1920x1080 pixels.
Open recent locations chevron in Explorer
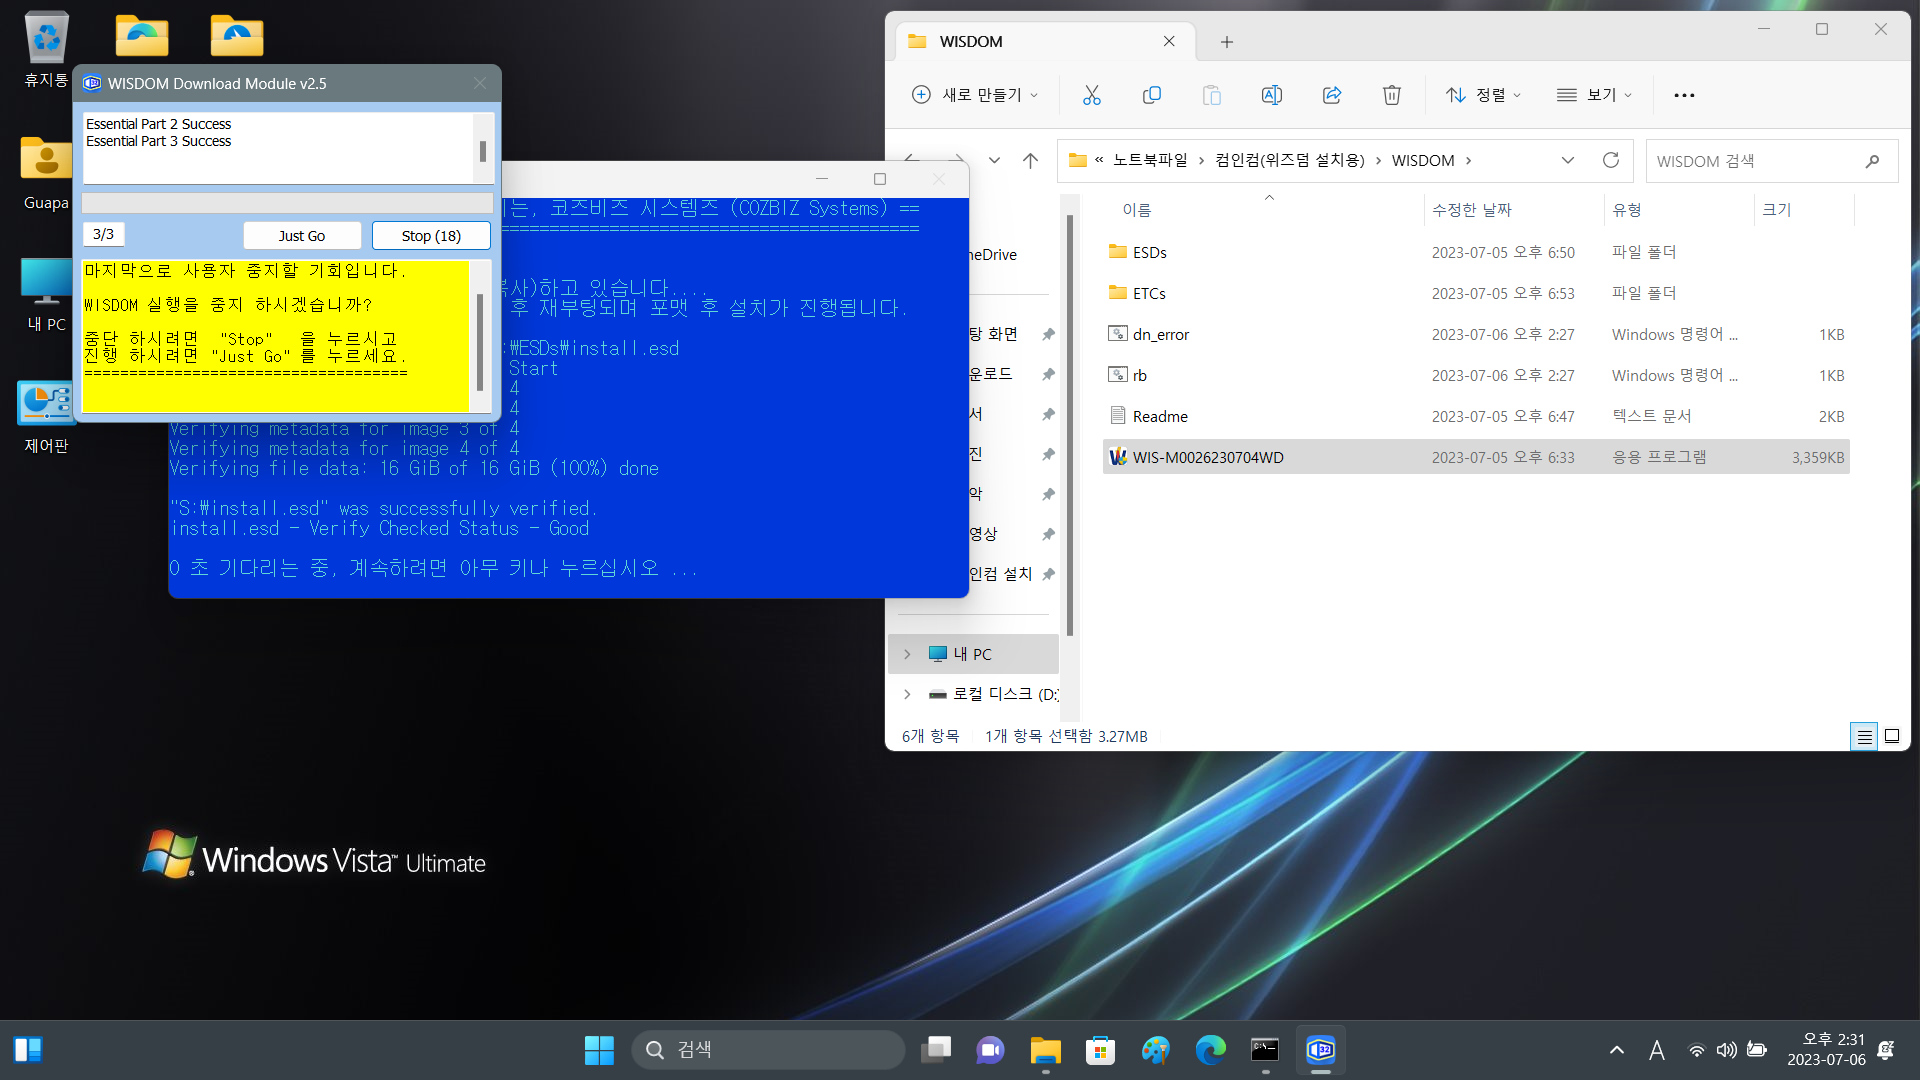pos(994,160)
